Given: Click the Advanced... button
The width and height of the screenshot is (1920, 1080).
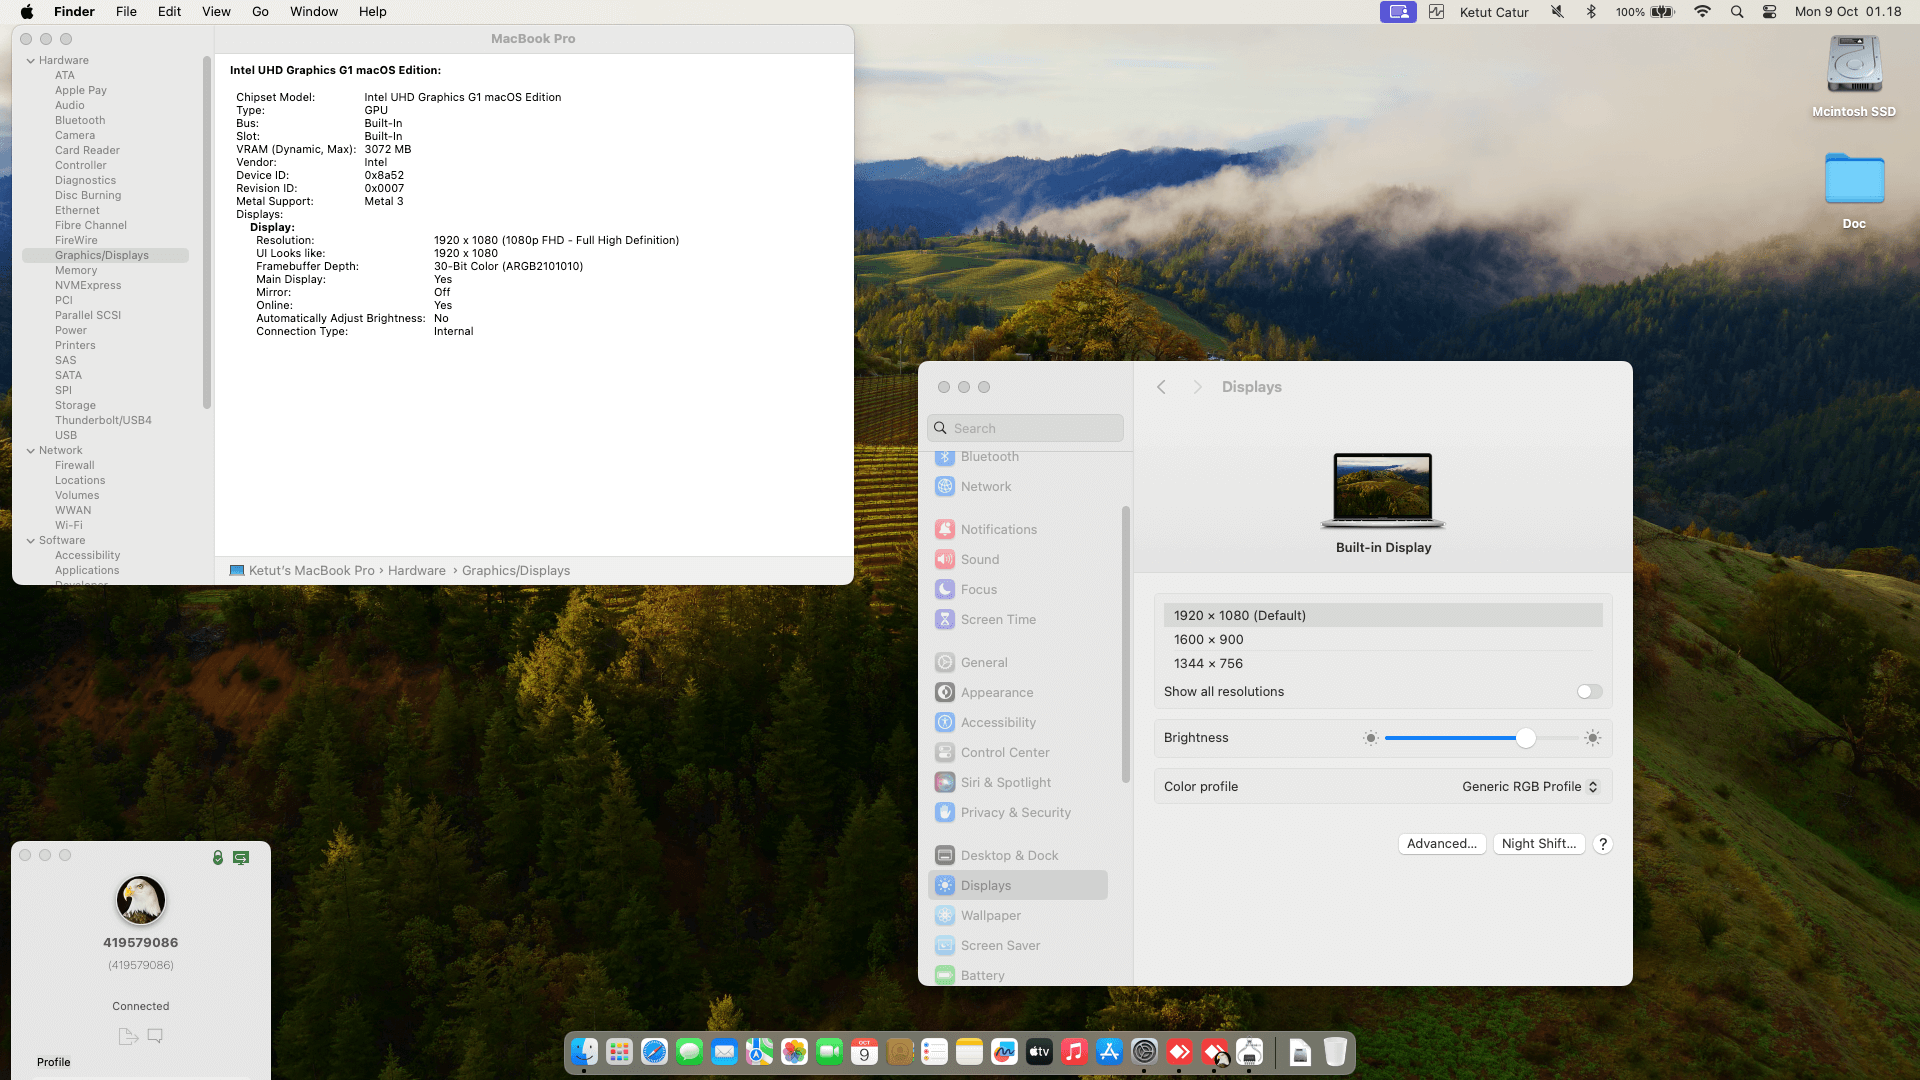Looking at the screenshot, I should click(x=1441, y=844).
